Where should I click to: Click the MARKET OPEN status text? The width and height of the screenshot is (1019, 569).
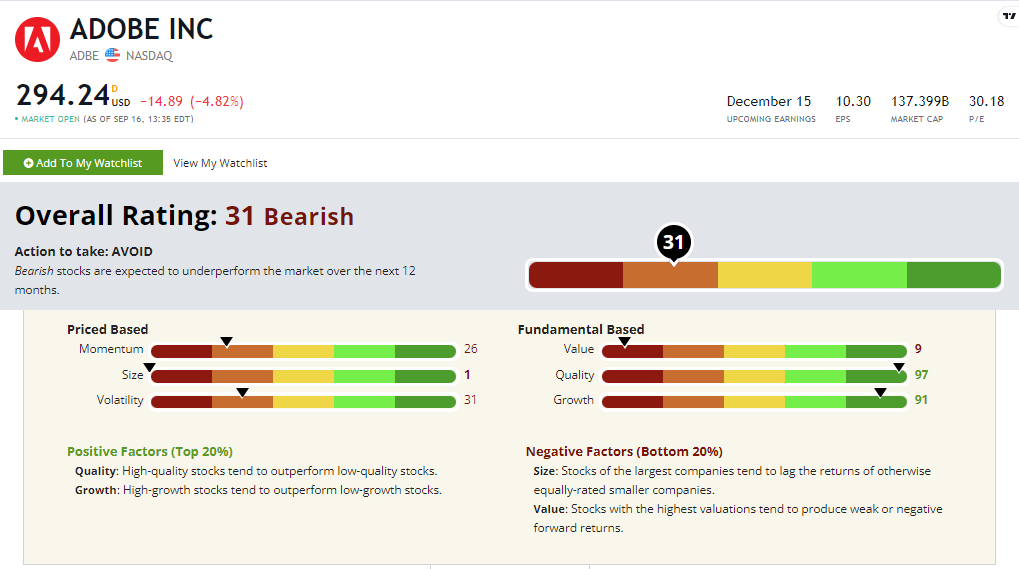click(50, 119)
